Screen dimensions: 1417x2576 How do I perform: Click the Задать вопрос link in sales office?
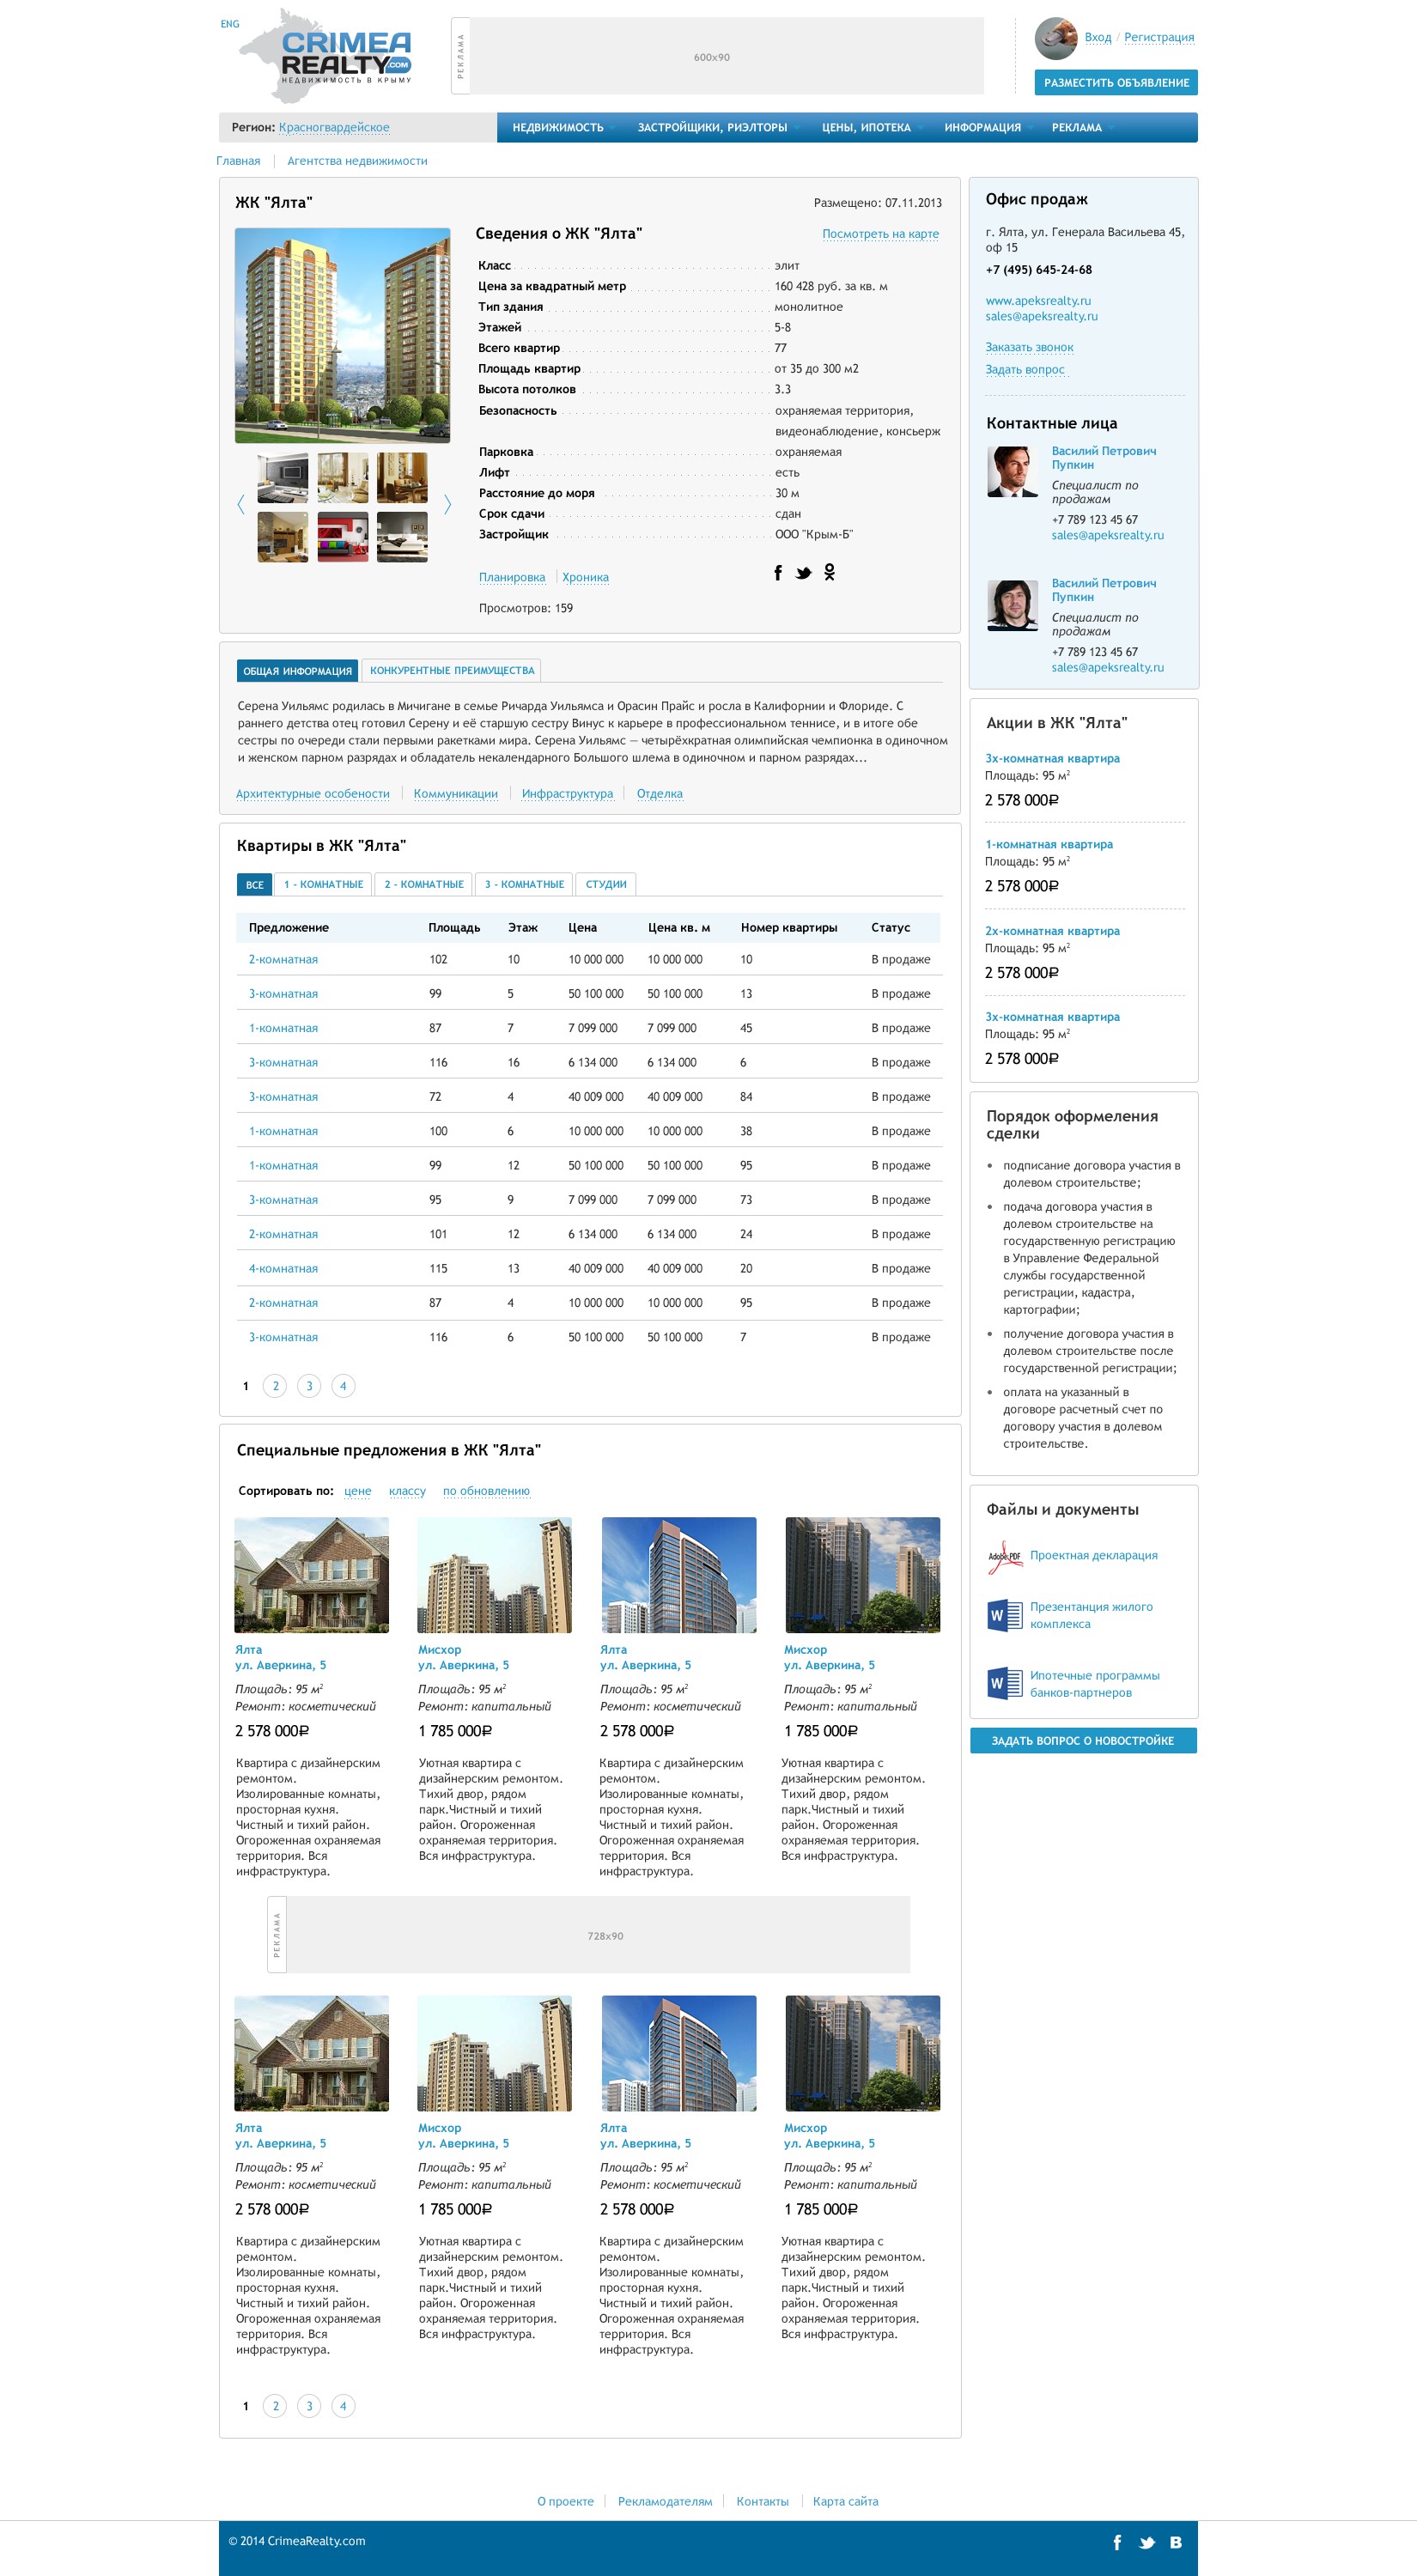(1025, 370)
